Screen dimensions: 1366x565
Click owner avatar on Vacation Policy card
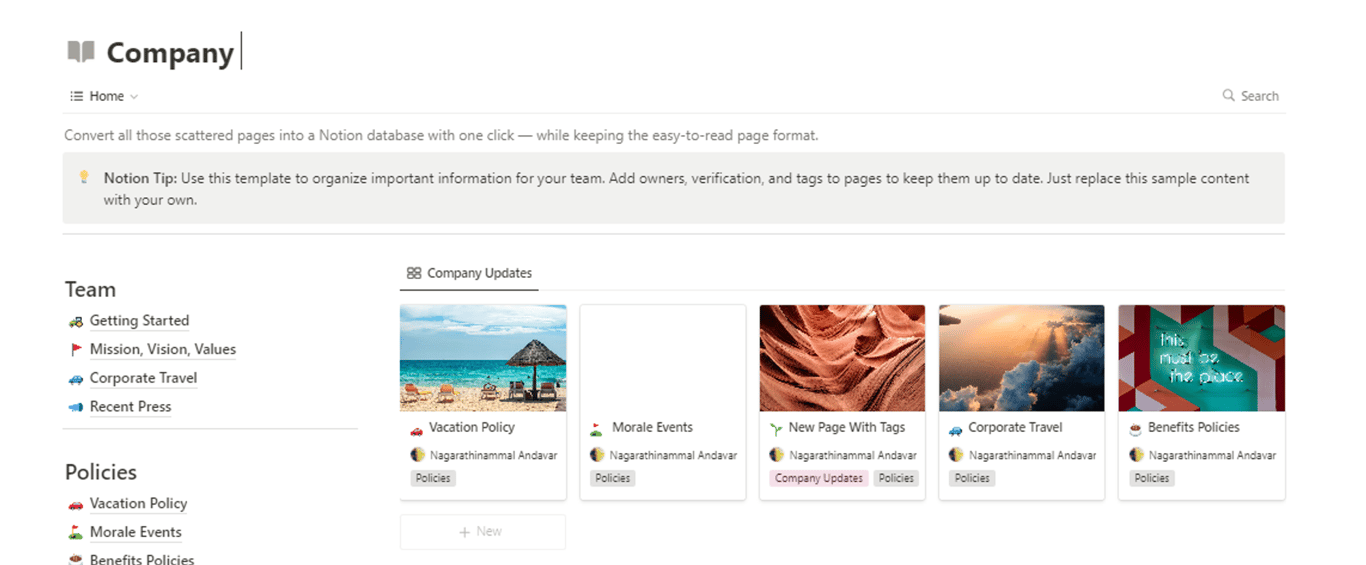coord(417,454)
